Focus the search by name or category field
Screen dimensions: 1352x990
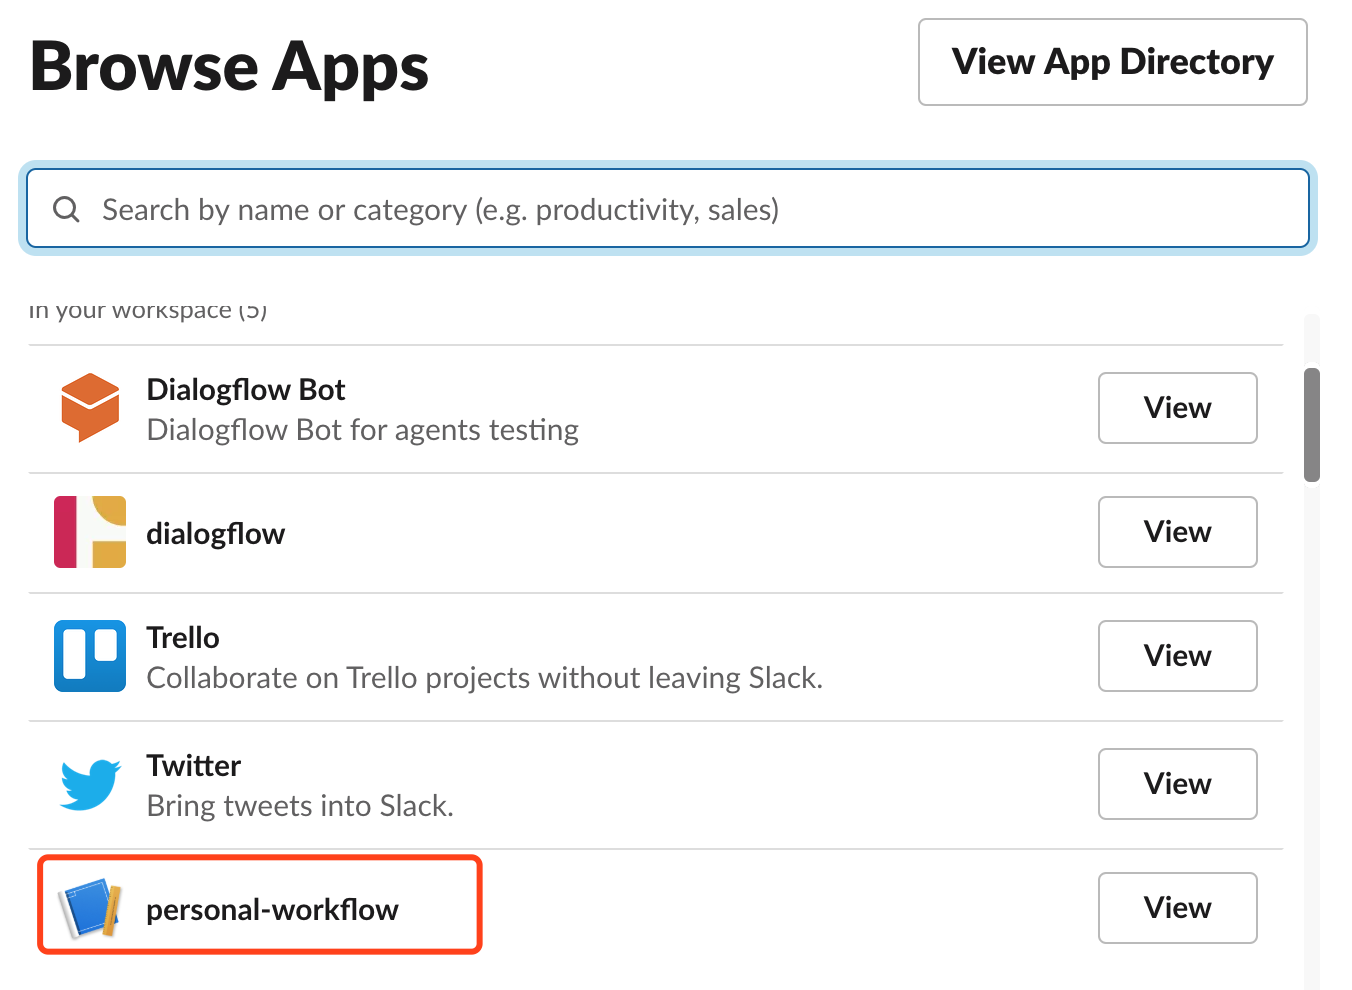668,208
